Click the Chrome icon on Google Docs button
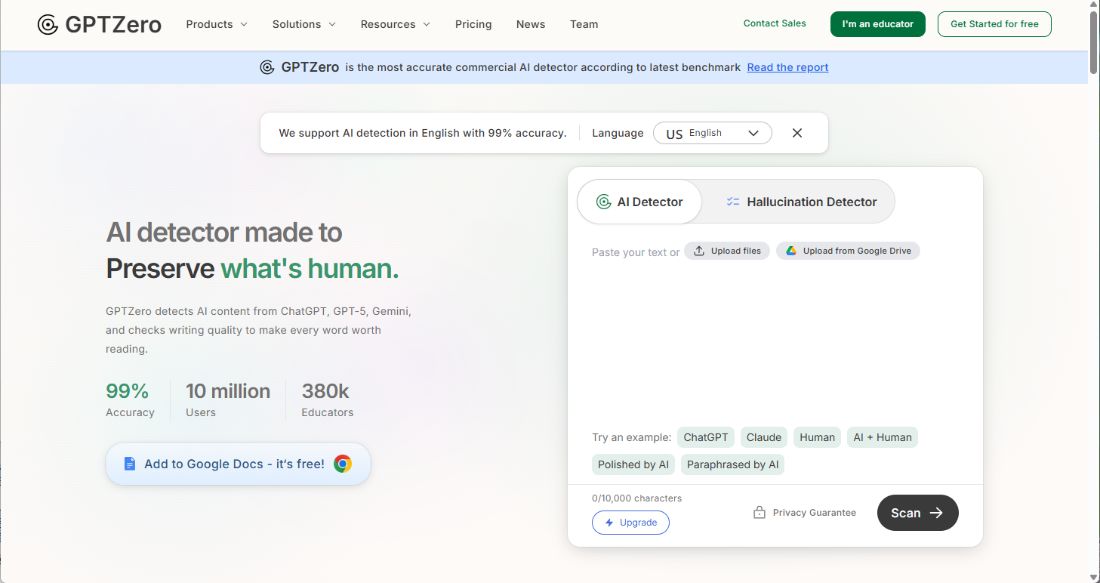 343,464
